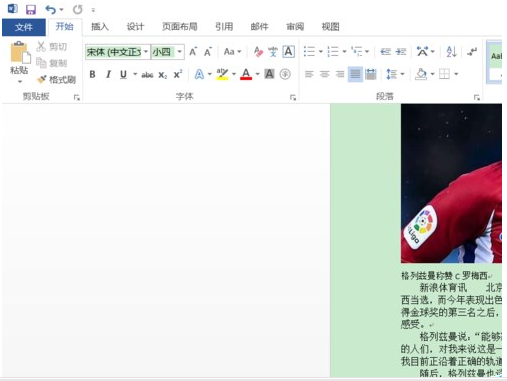The image size is (507, 381).
Task: Expand the font name dropdown arrow
Action: pos(146,52)
